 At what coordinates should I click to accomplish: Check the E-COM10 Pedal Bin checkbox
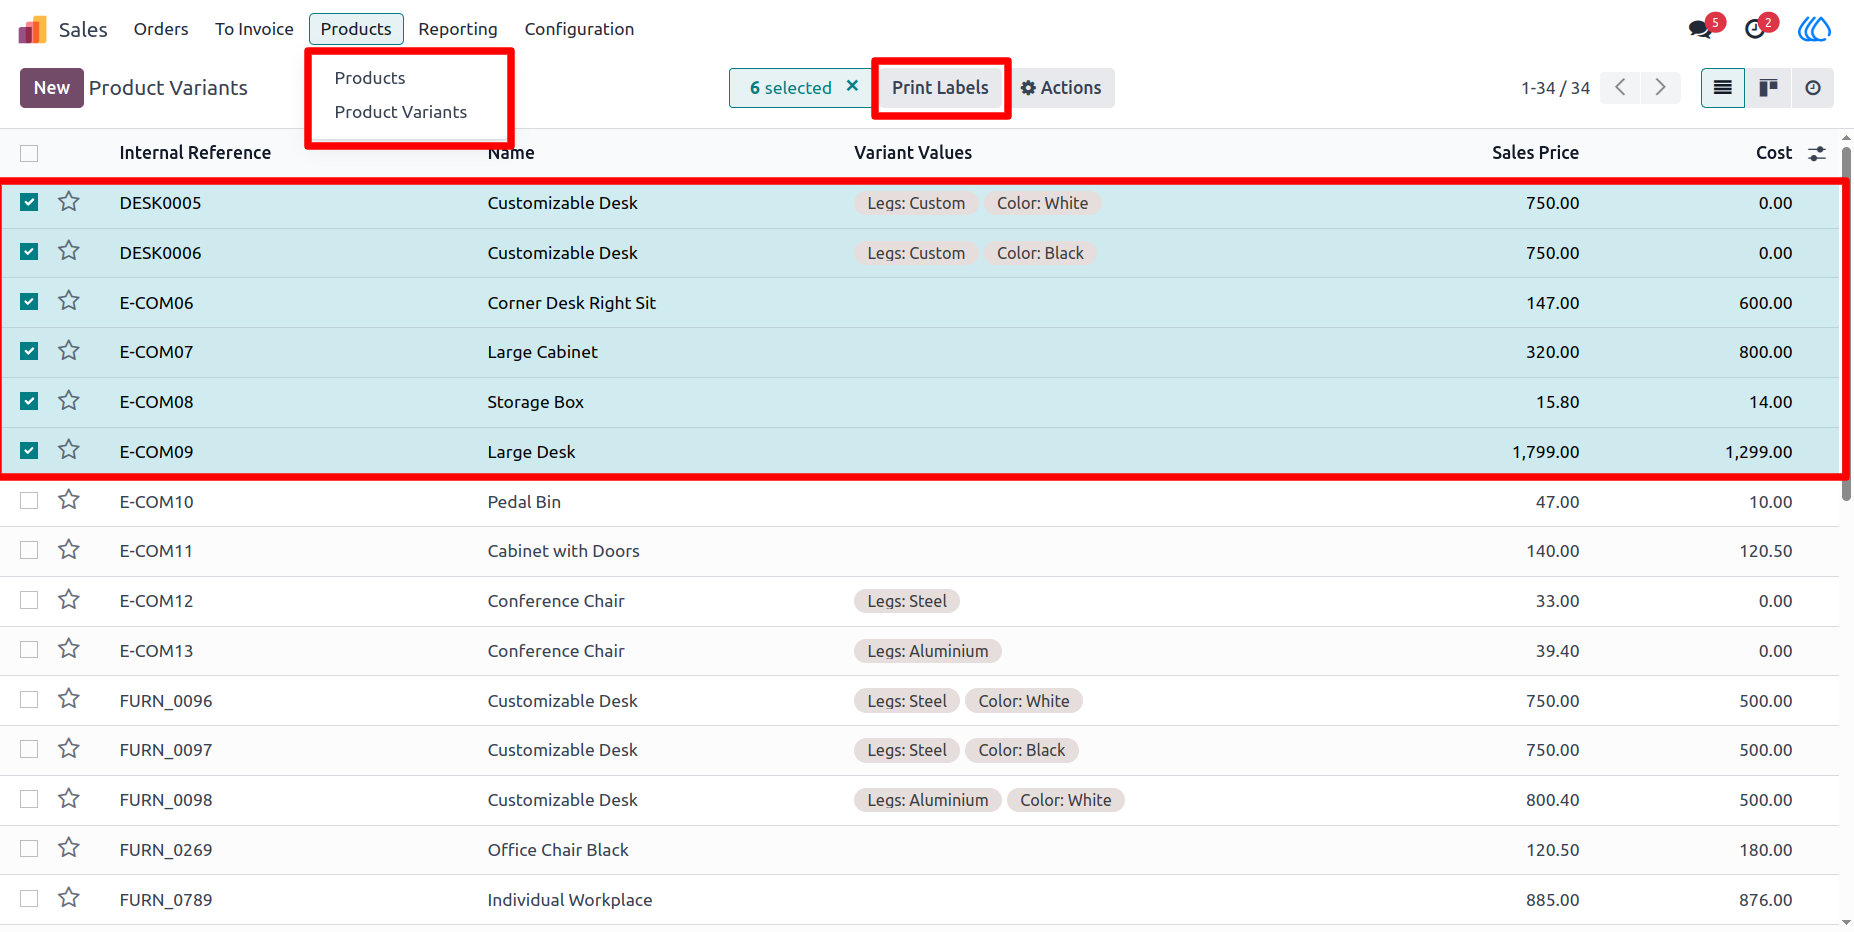click(x=29, y=500)
